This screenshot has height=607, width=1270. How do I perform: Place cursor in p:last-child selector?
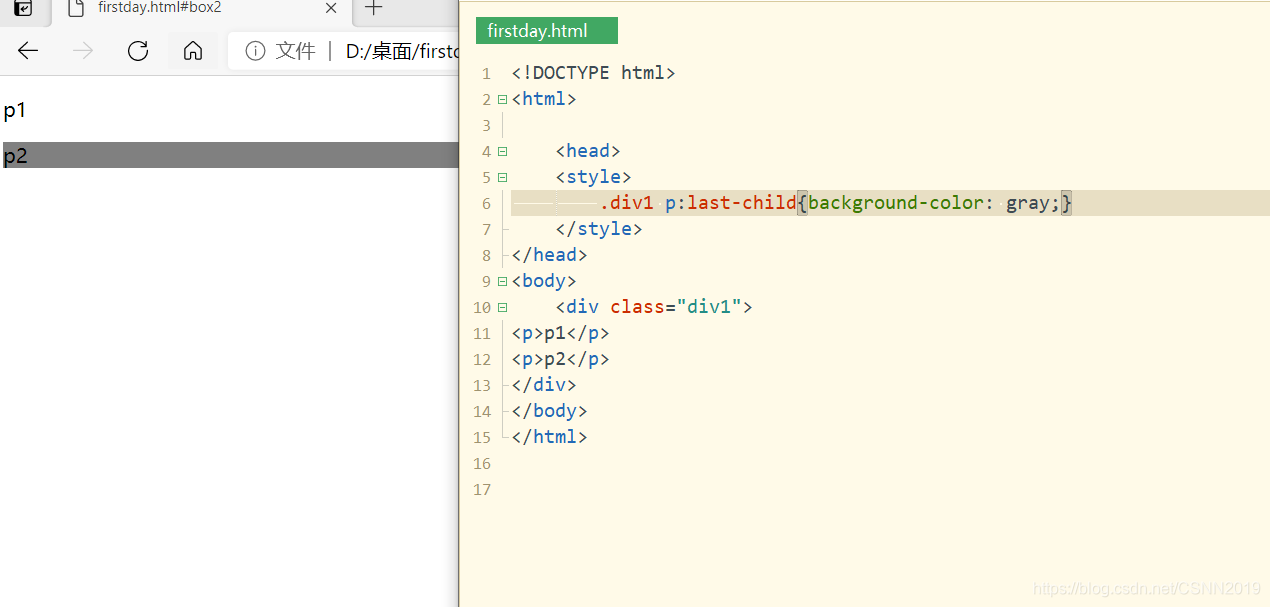click(x=731, y=203)
